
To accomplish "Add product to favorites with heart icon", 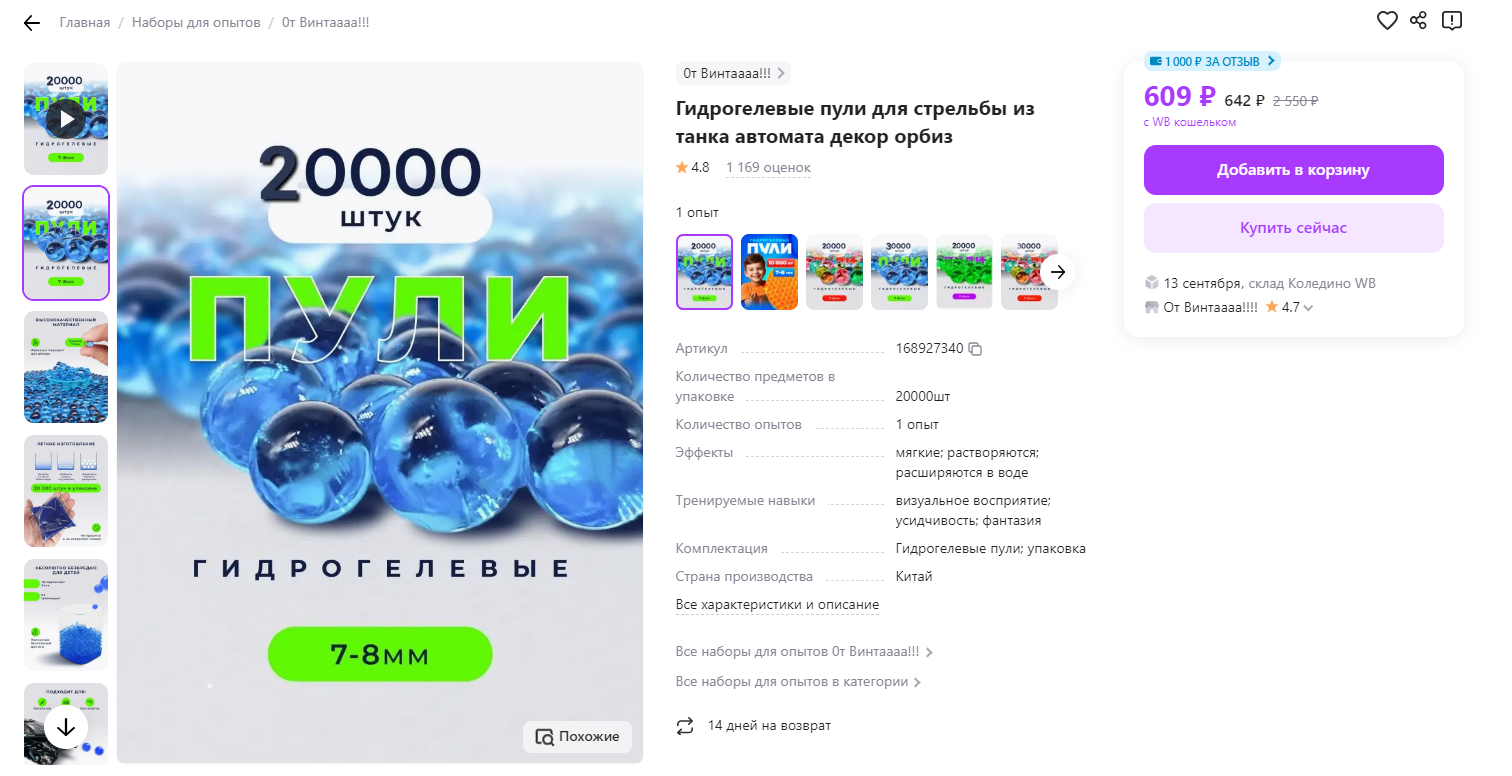I will coord(1387,21).
